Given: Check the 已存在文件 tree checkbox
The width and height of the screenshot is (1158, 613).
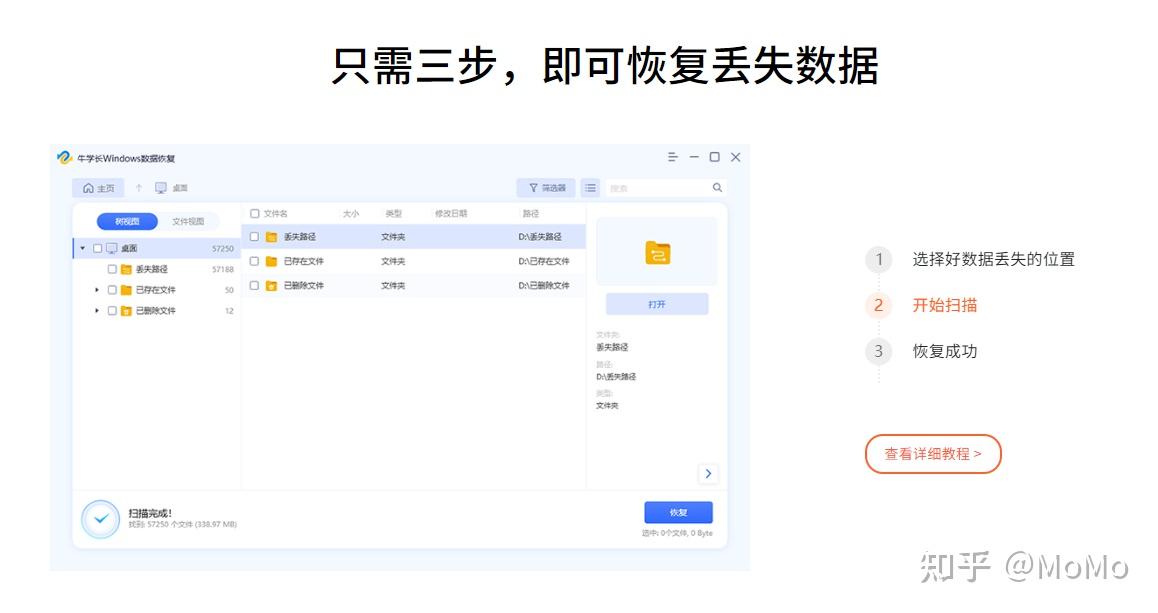Looking at the screenshot, I should click(112, 290).
